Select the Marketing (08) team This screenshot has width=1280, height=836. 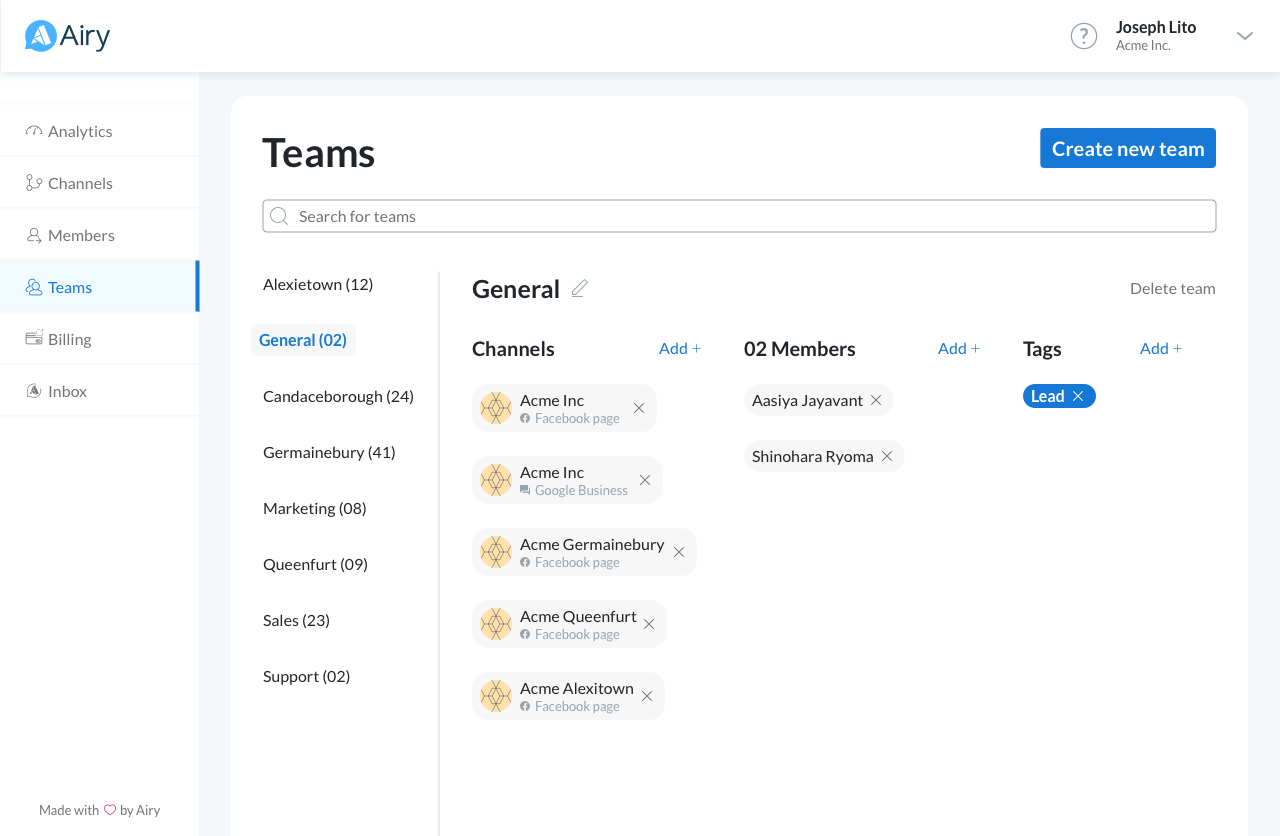coord(315,508)
